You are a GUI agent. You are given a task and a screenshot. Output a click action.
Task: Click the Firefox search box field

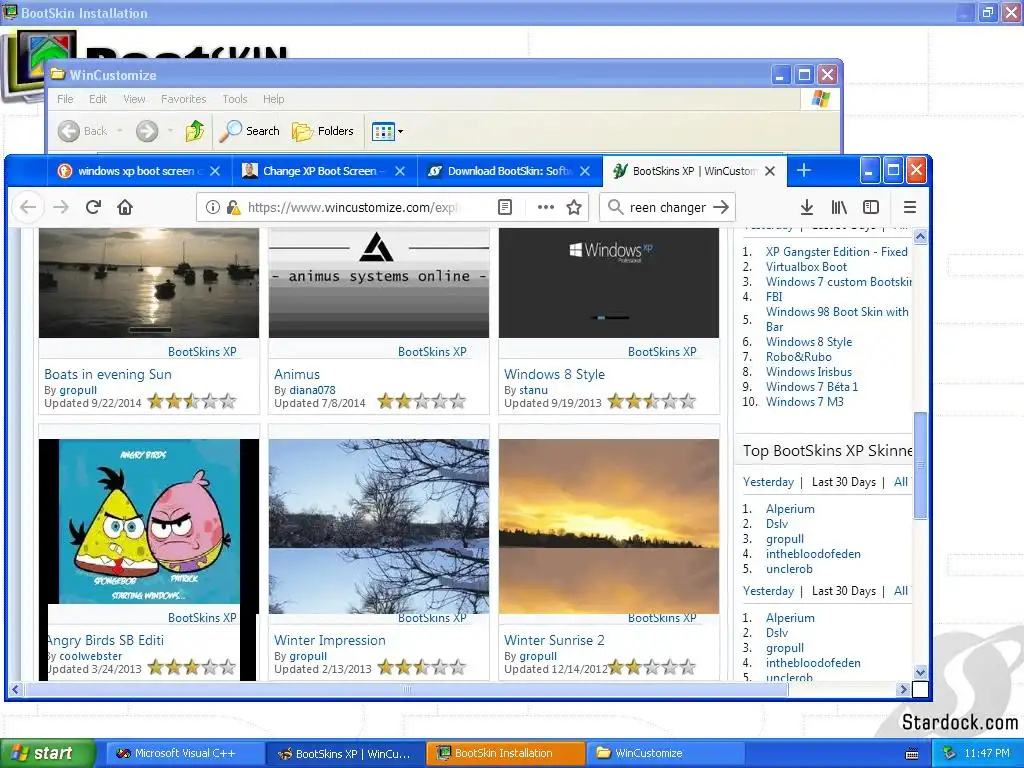(667, 208)
